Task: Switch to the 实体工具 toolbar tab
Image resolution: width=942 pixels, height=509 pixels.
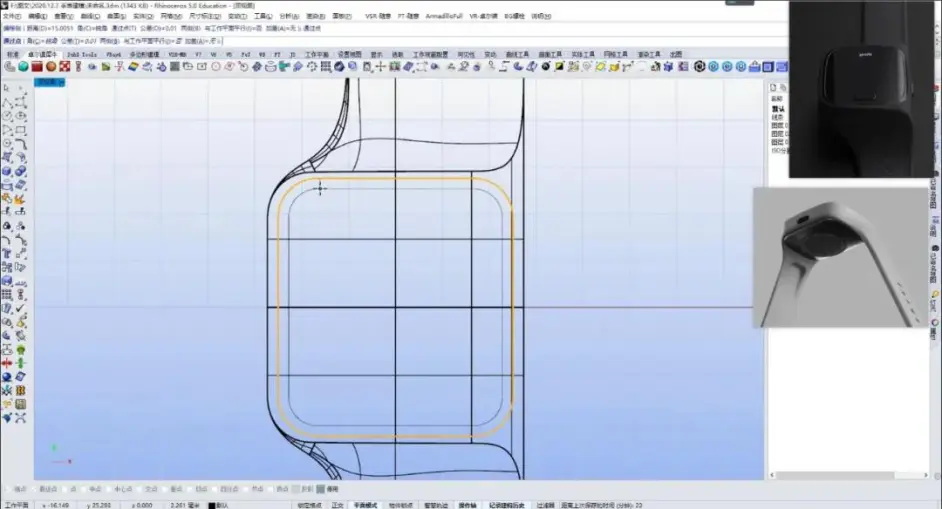Action: [x=582, y=54]
